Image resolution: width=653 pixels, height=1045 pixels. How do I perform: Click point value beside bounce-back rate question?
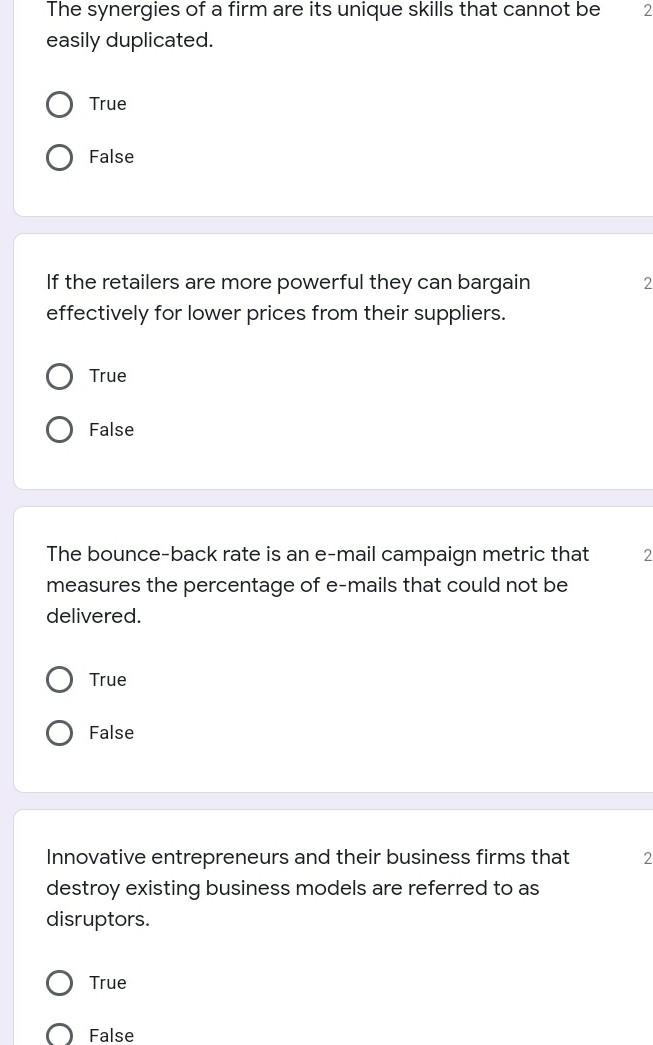click(x=647, y=556)
